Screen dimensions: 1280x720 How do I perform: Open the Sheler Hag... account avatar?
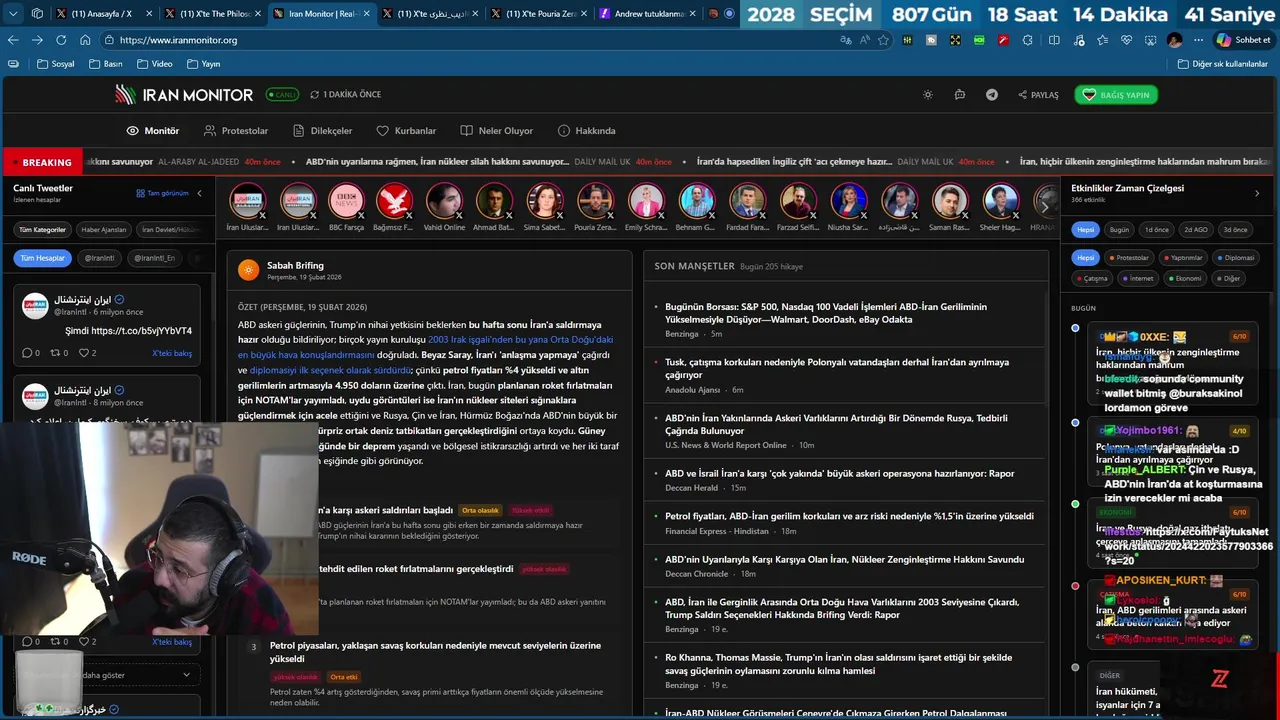pos(1000,201)
